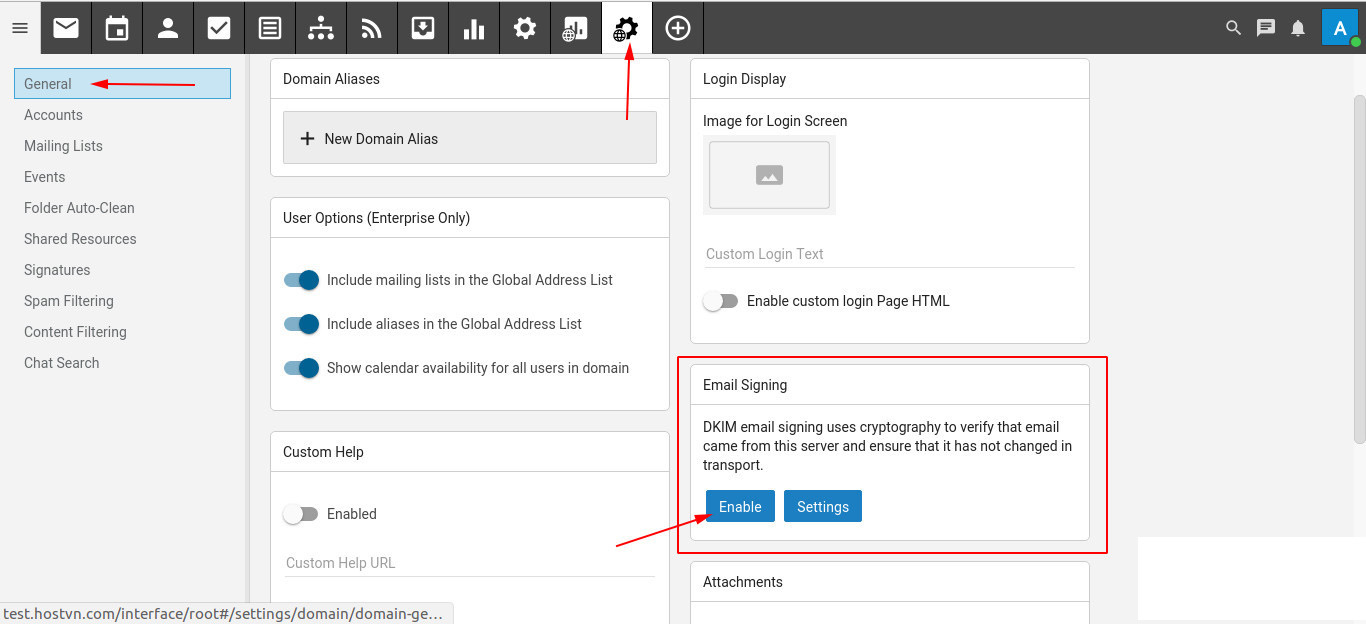
Task: Toggle Include mailing lists in Global Address List
Action: click(301, 280)
